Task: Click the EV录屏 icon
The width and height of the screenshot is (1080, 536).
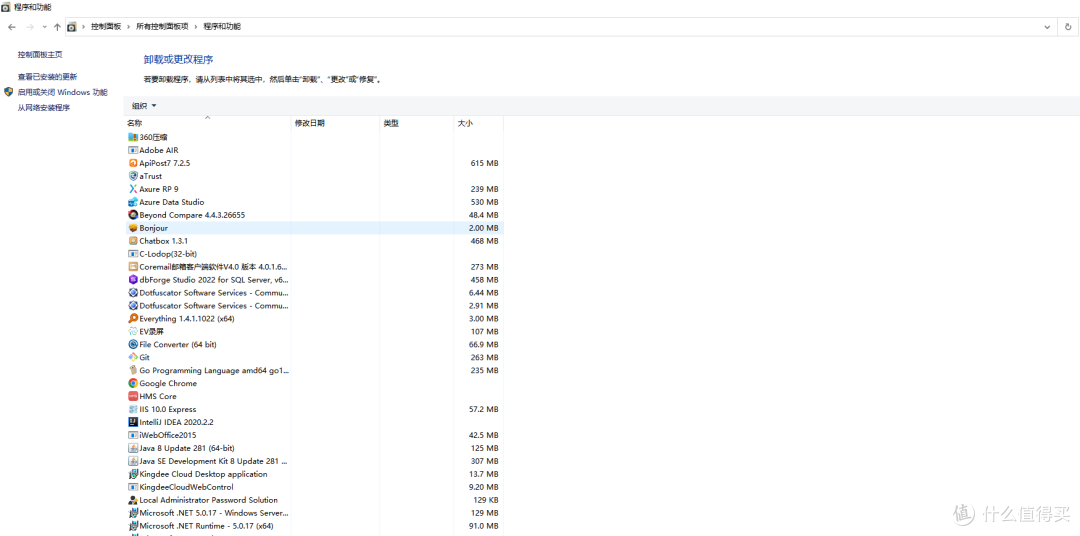Action: click(133, 331)
